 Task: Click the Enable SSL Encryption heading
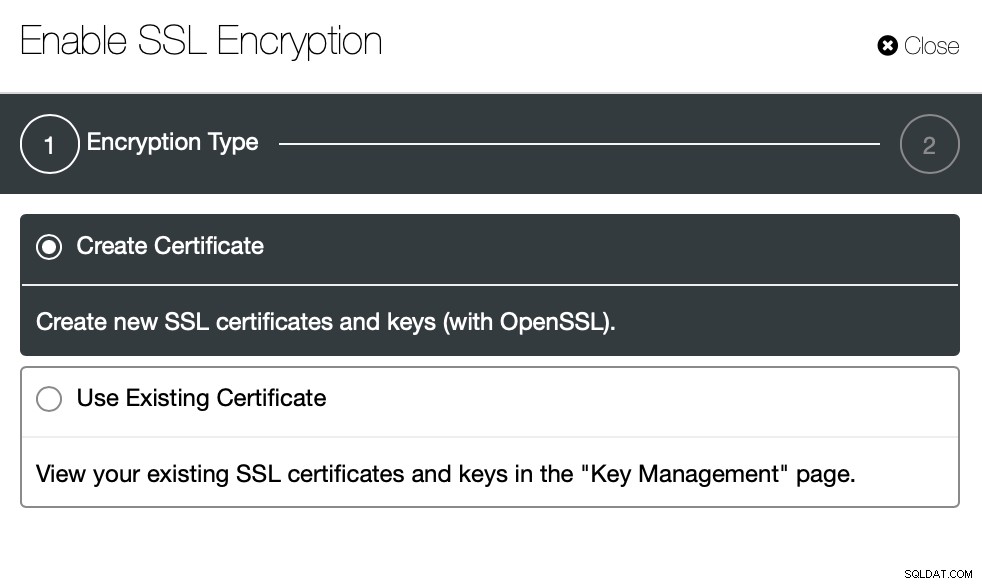pyautogui.click(x=201, y=41)
